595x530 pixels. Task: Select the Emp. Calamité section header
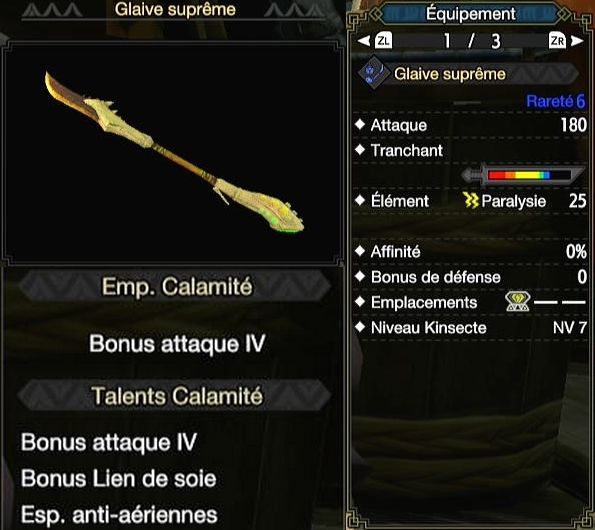pos(176,286)
